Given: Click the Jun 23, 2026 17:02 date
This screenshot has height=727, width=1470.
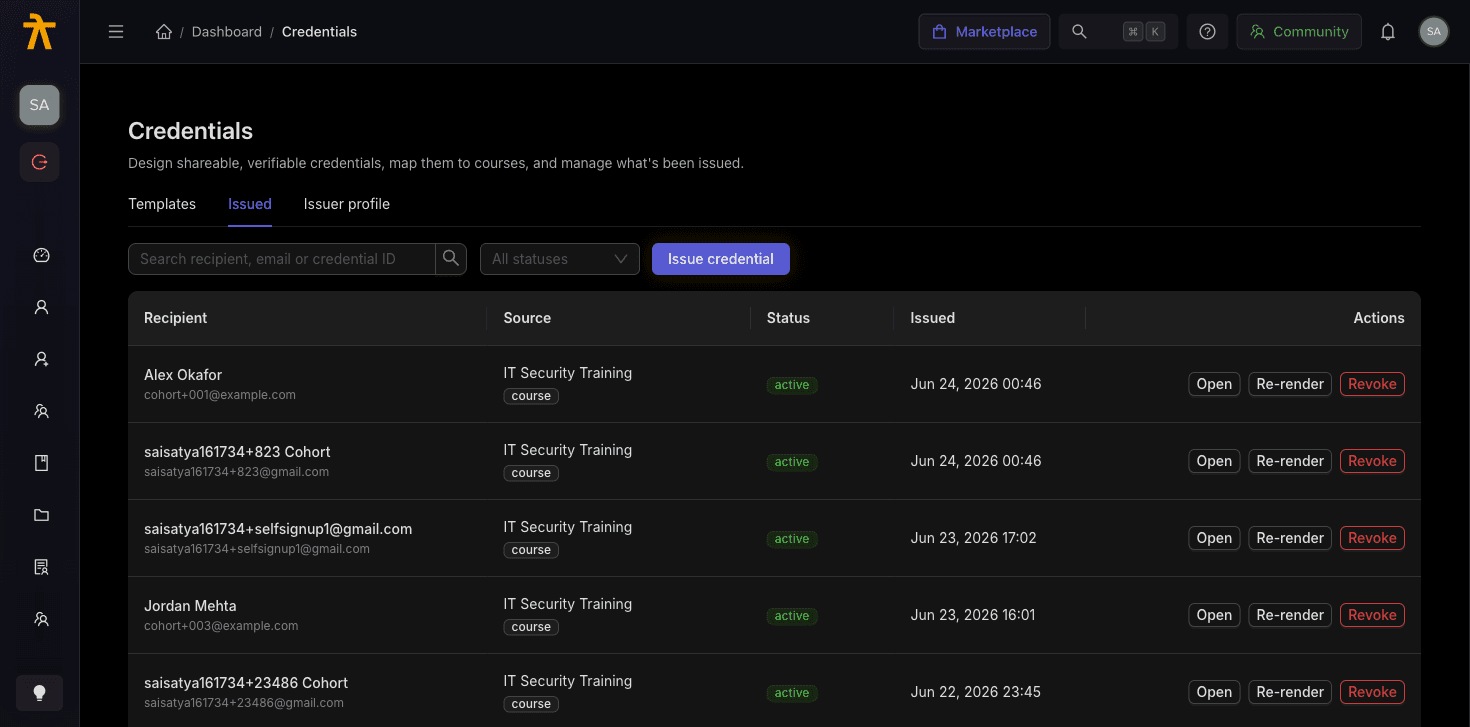Looking at the screenshot, I should coord(973,538).
